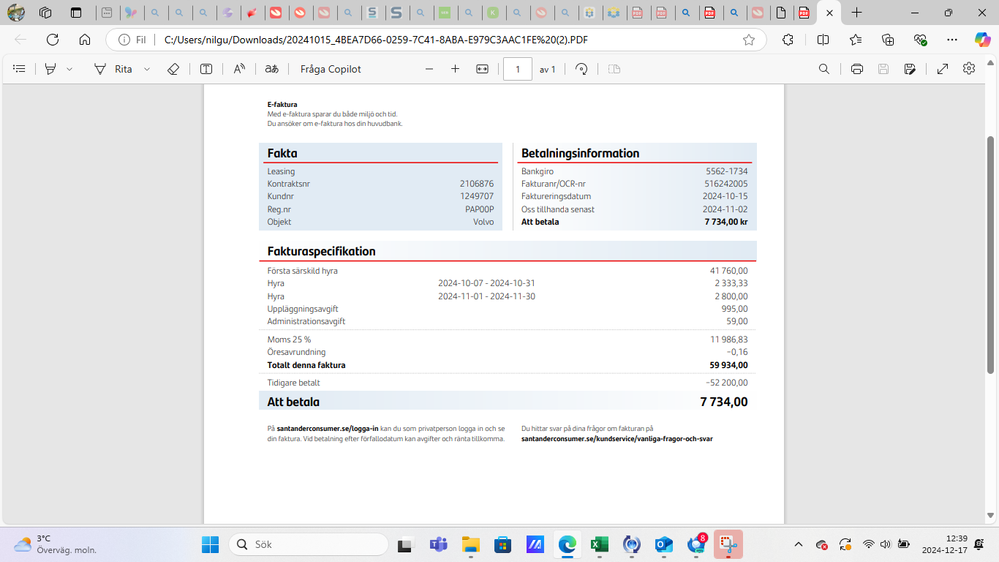
Task: Open Excel from the taskbar
Action: coord(599,545)
